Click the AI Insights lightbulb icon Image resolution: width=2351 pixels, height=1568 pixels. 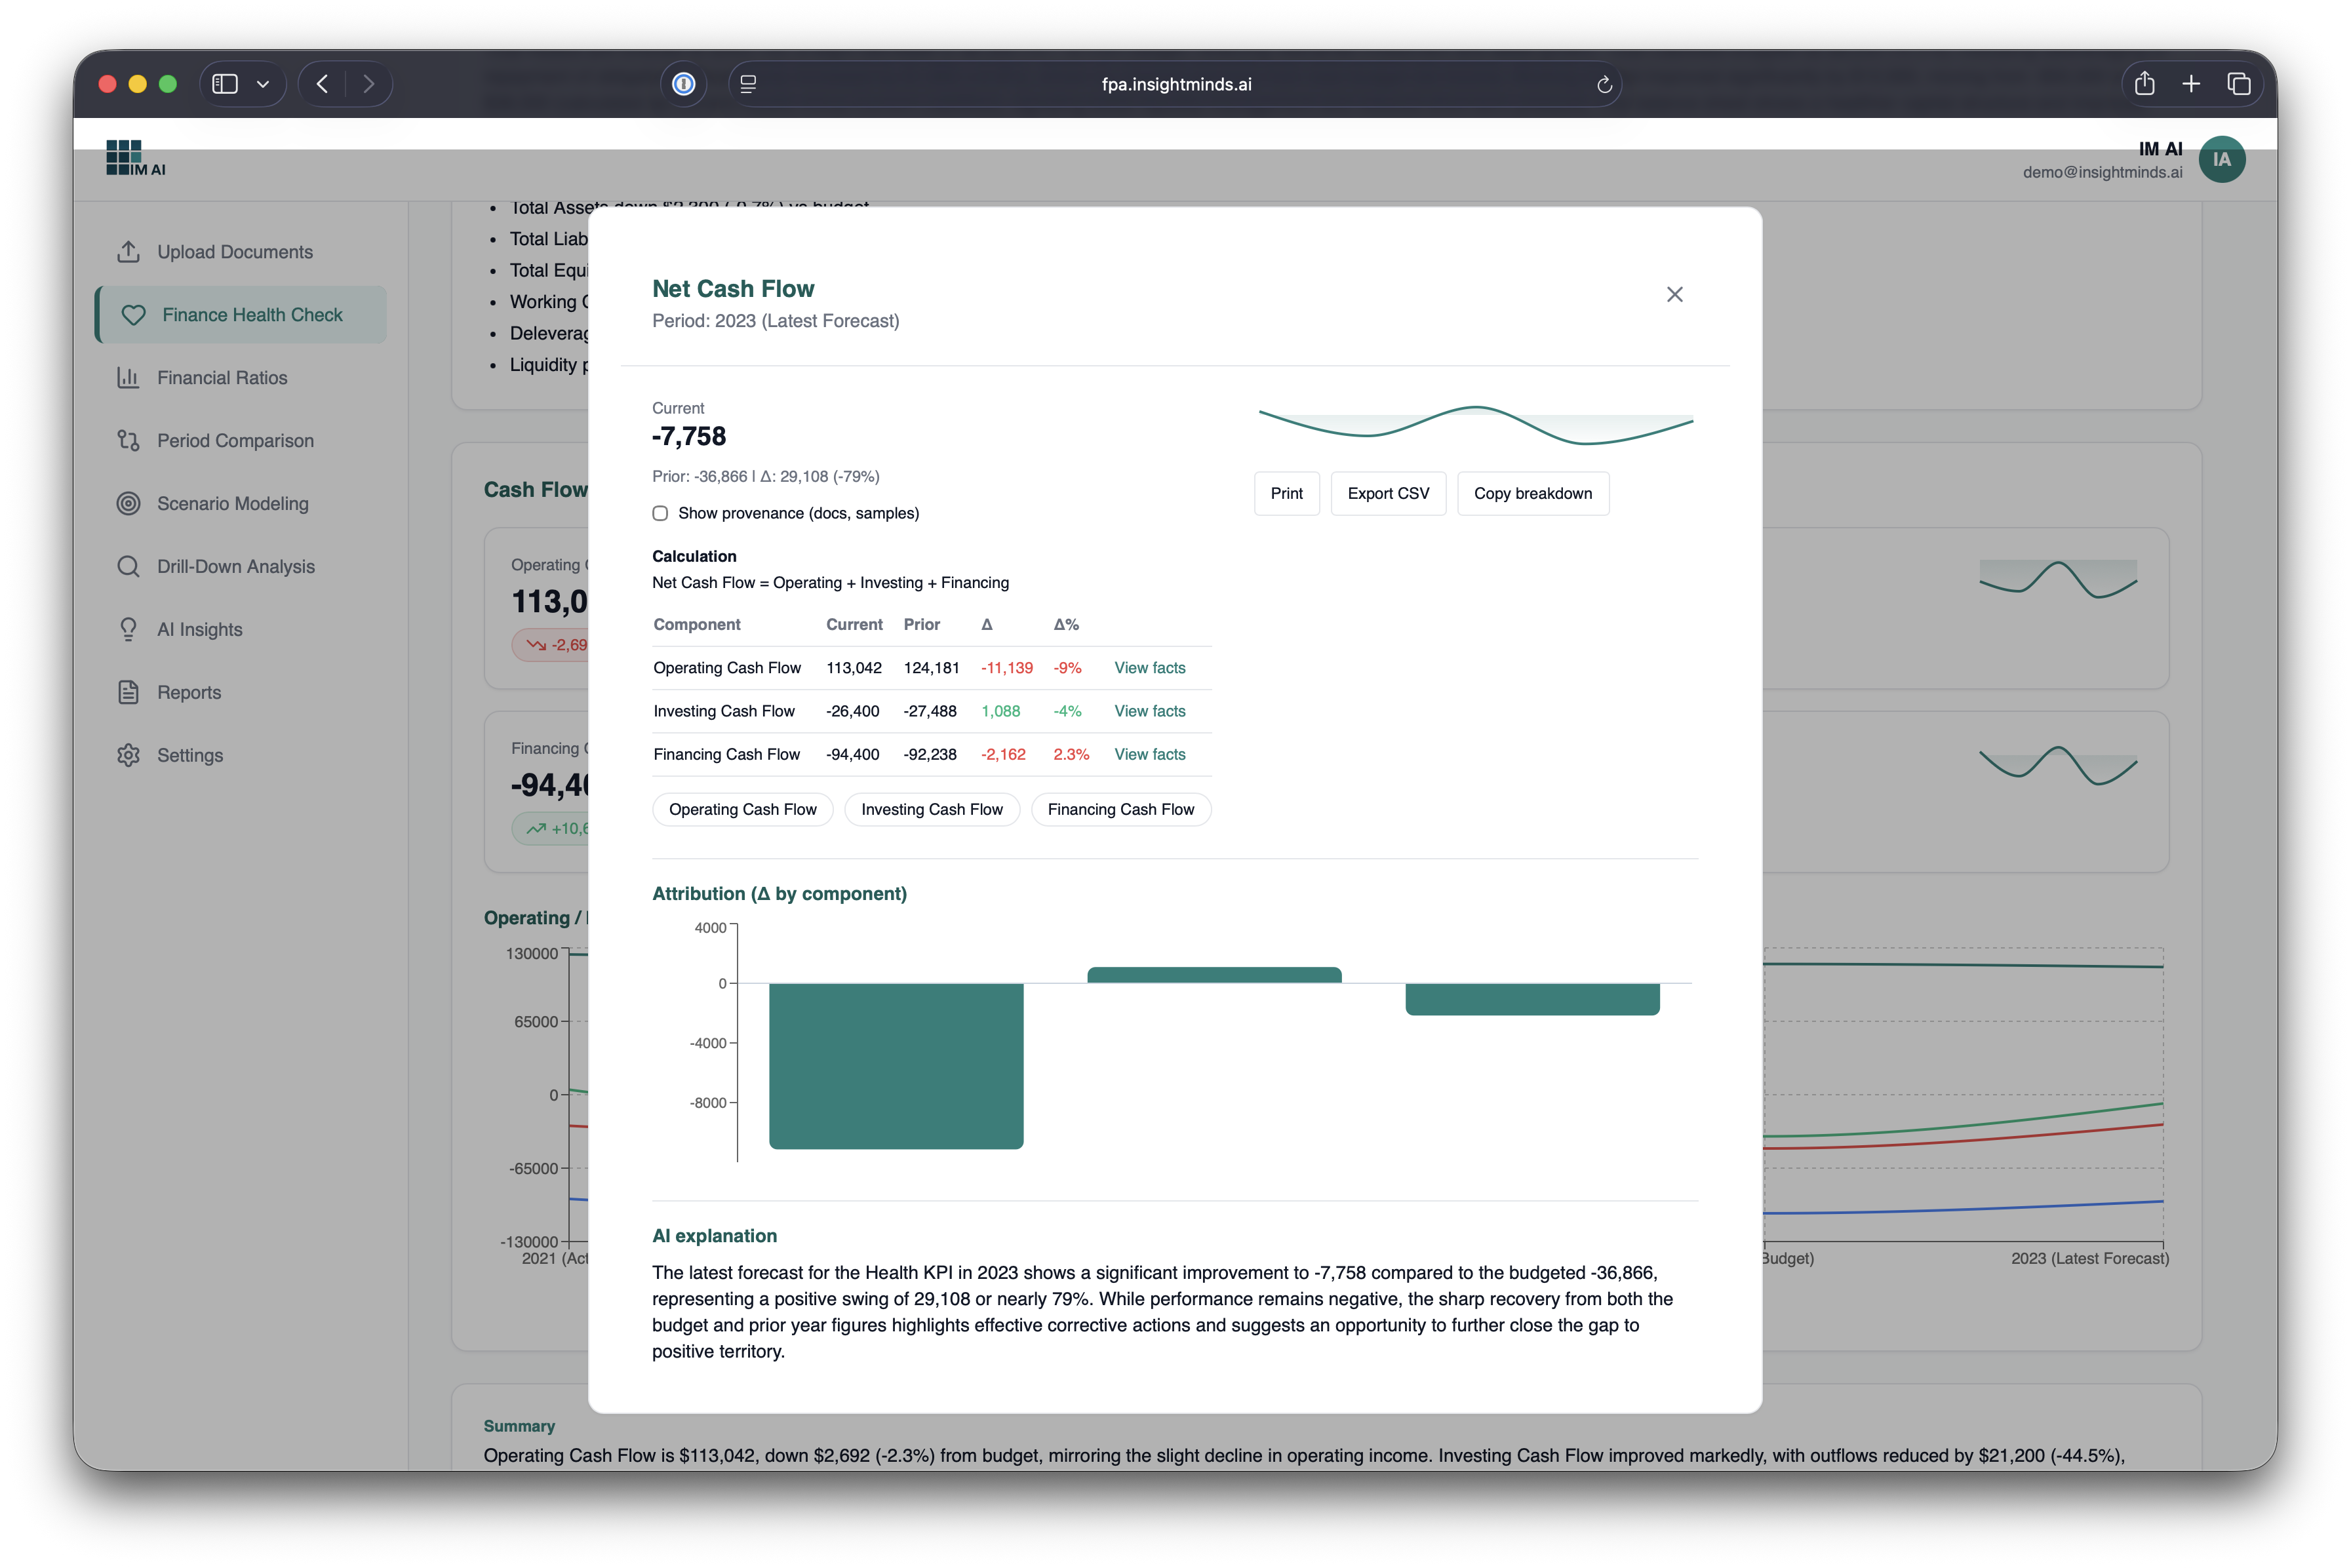click(x=128, y=630)
